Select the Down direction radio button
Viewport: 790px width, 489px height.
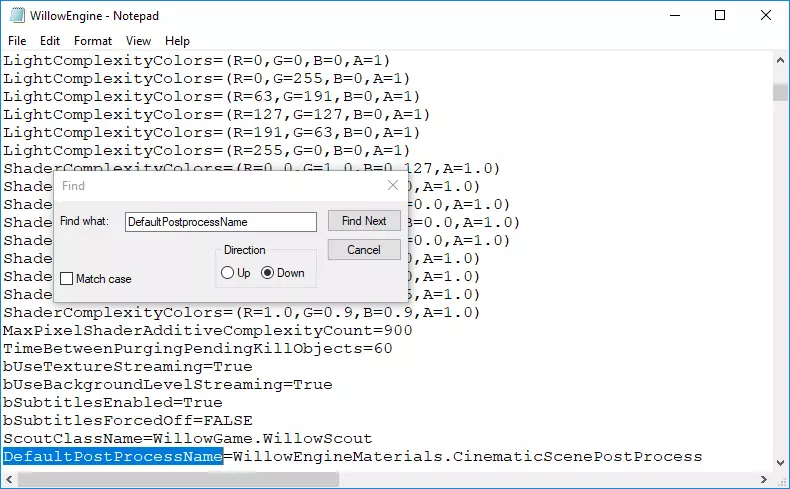[x=268, y=273]
